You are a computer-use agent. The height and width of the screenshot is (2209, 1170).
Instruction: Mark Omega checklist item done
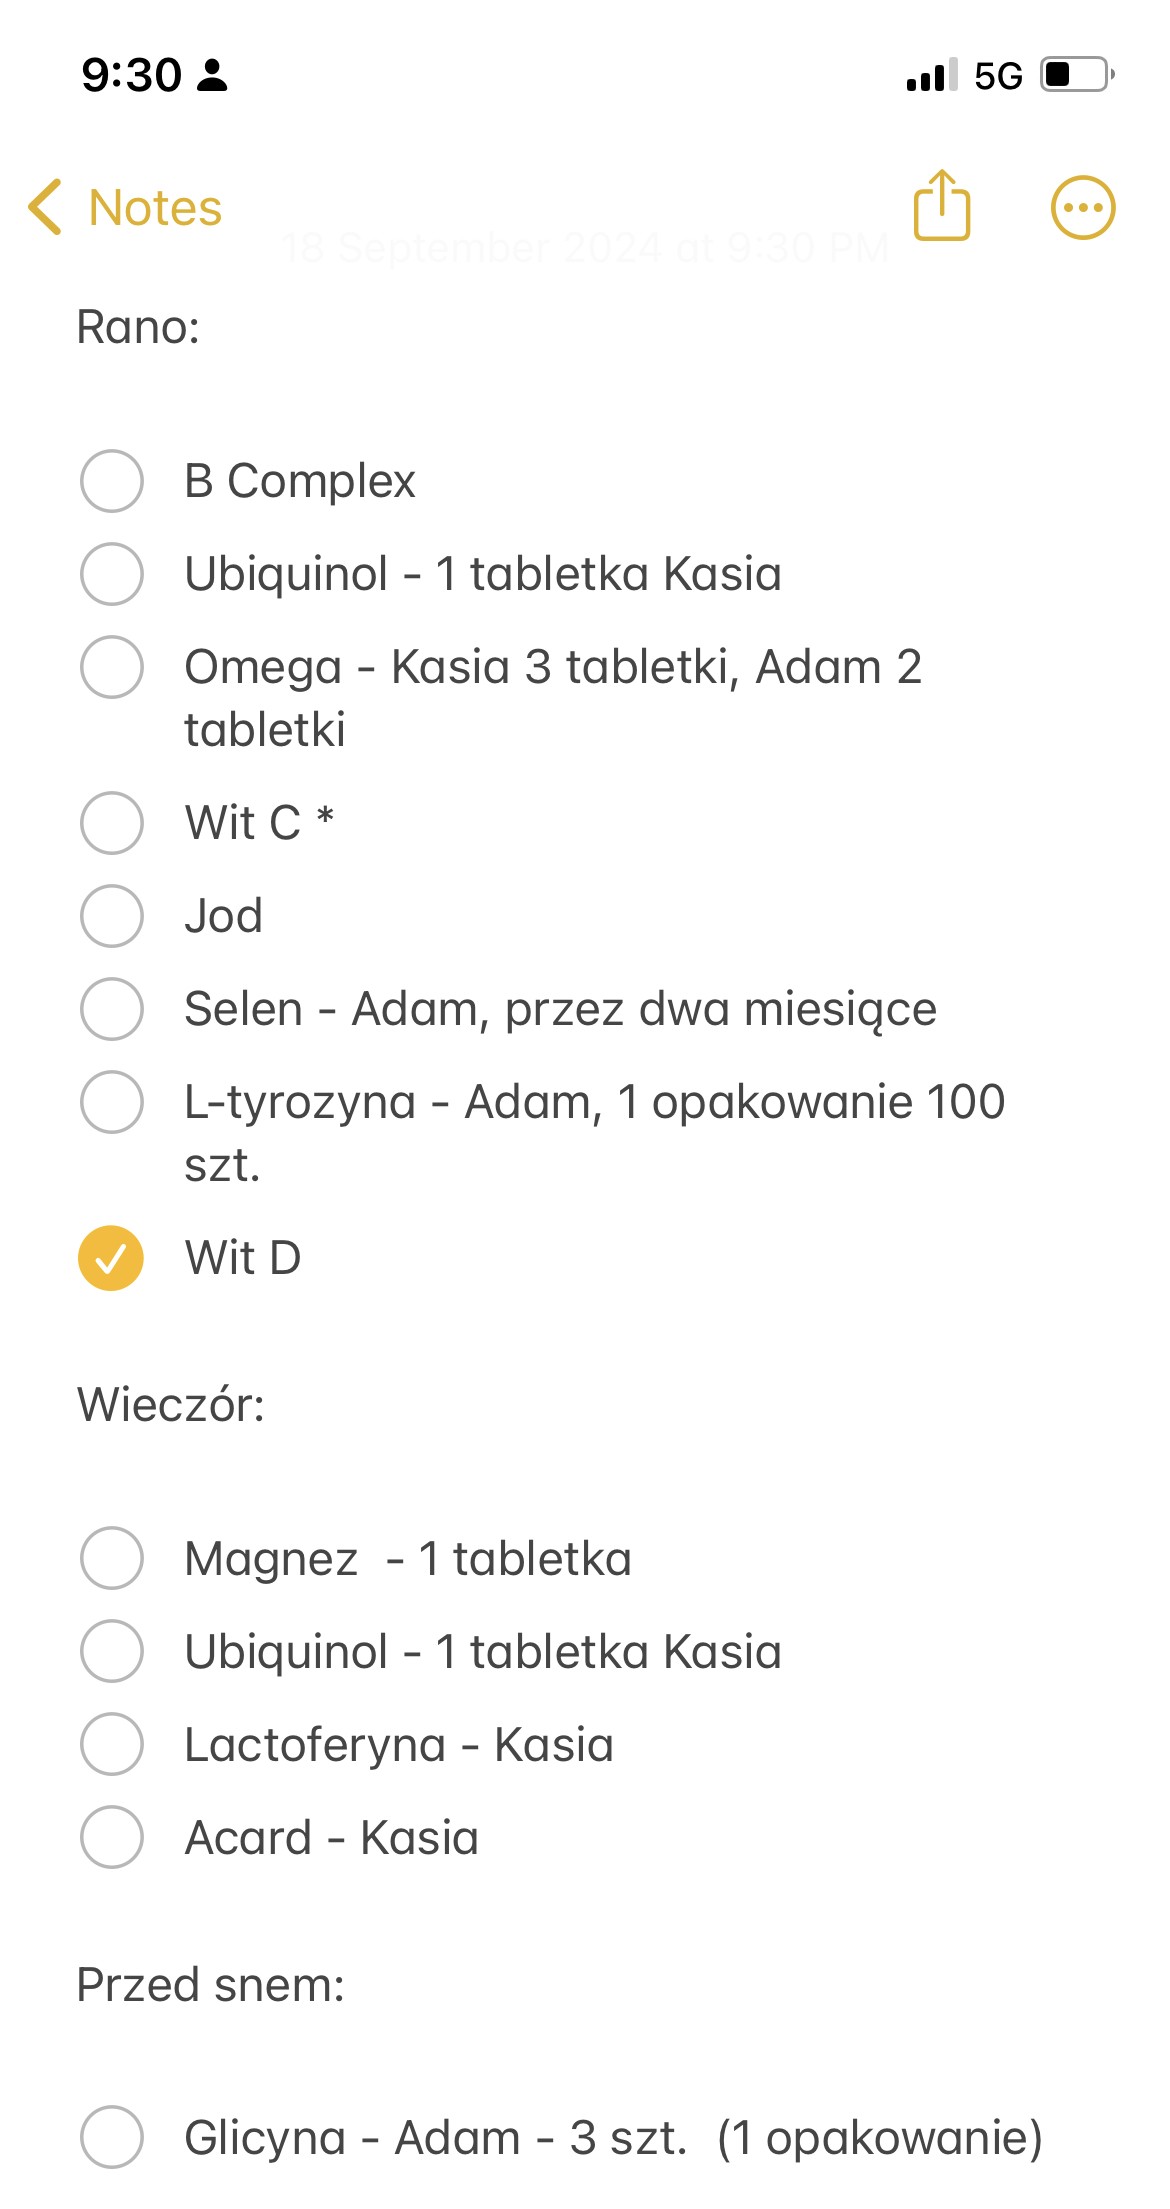111,667
